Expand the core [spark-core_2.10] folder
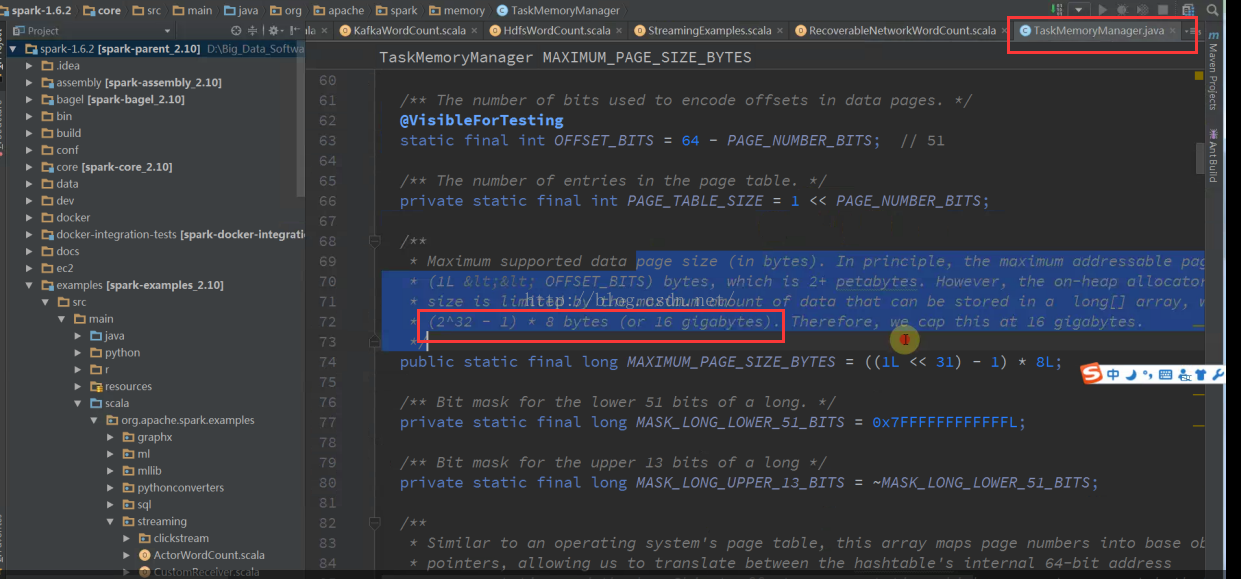1241x579 pixels. (x=30, y=167)
